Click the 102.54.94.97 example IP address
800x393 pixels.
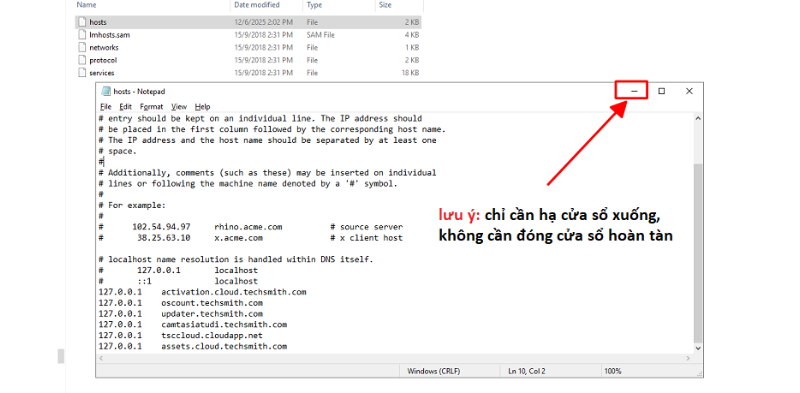point(161,227)
